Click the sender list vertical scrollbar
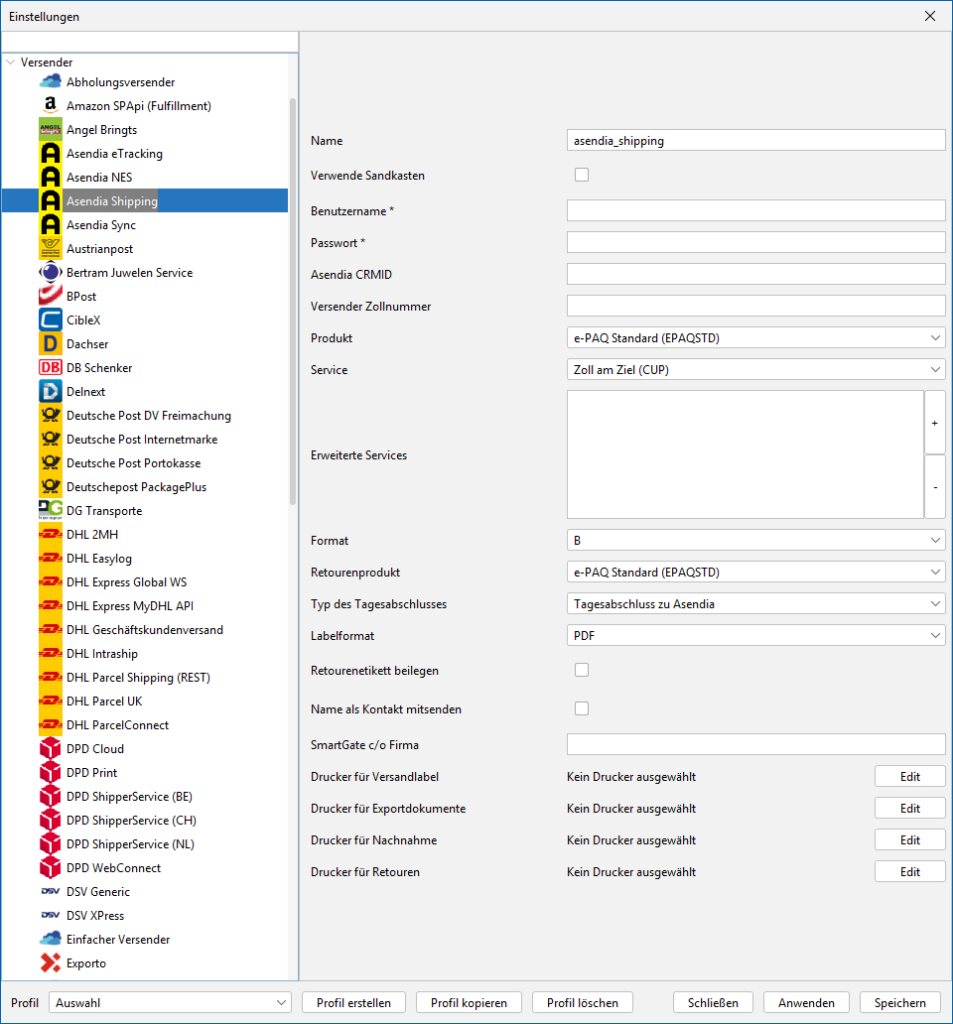The image size is (953, 1024). click(x=292, y=300)
